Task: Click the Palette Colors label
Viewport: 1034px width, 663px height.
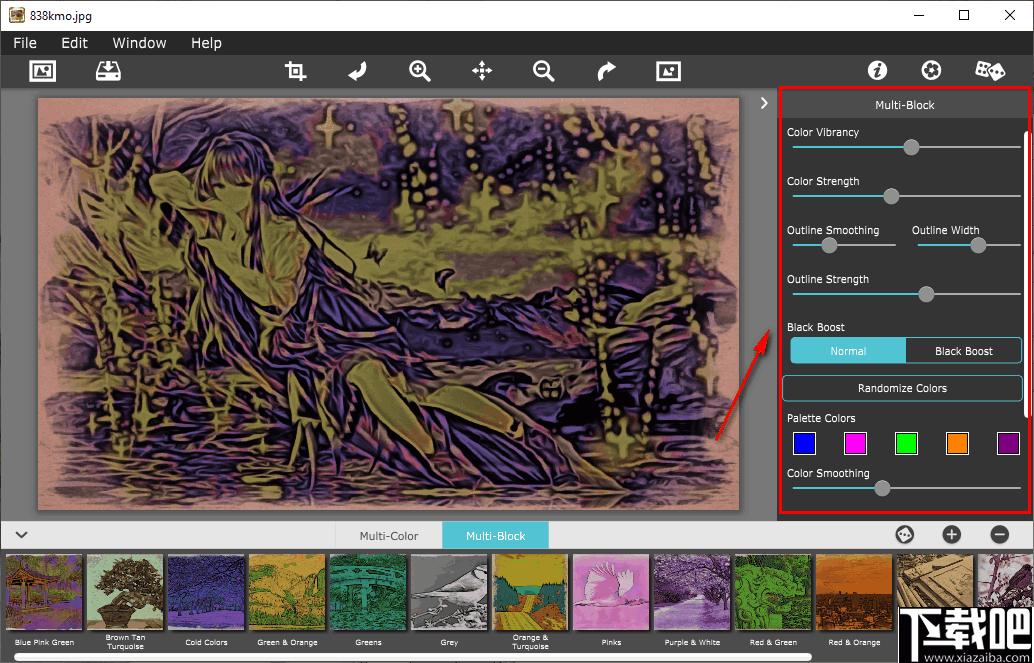Action: 821,418
